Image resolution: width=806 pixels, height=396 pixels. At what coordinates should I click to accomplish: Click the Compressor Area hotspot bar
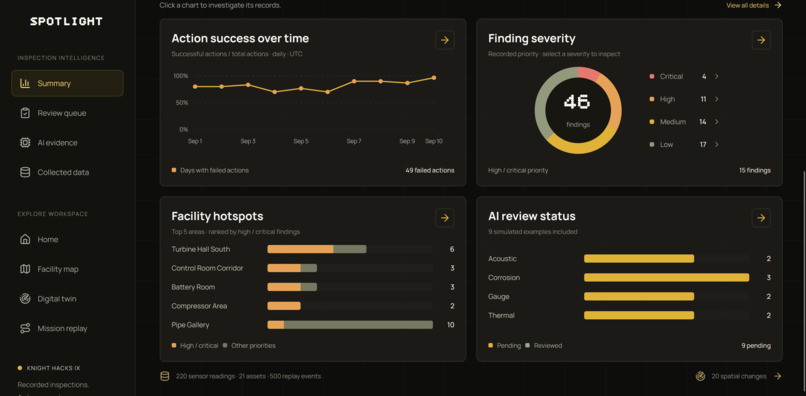click(284, 306)
